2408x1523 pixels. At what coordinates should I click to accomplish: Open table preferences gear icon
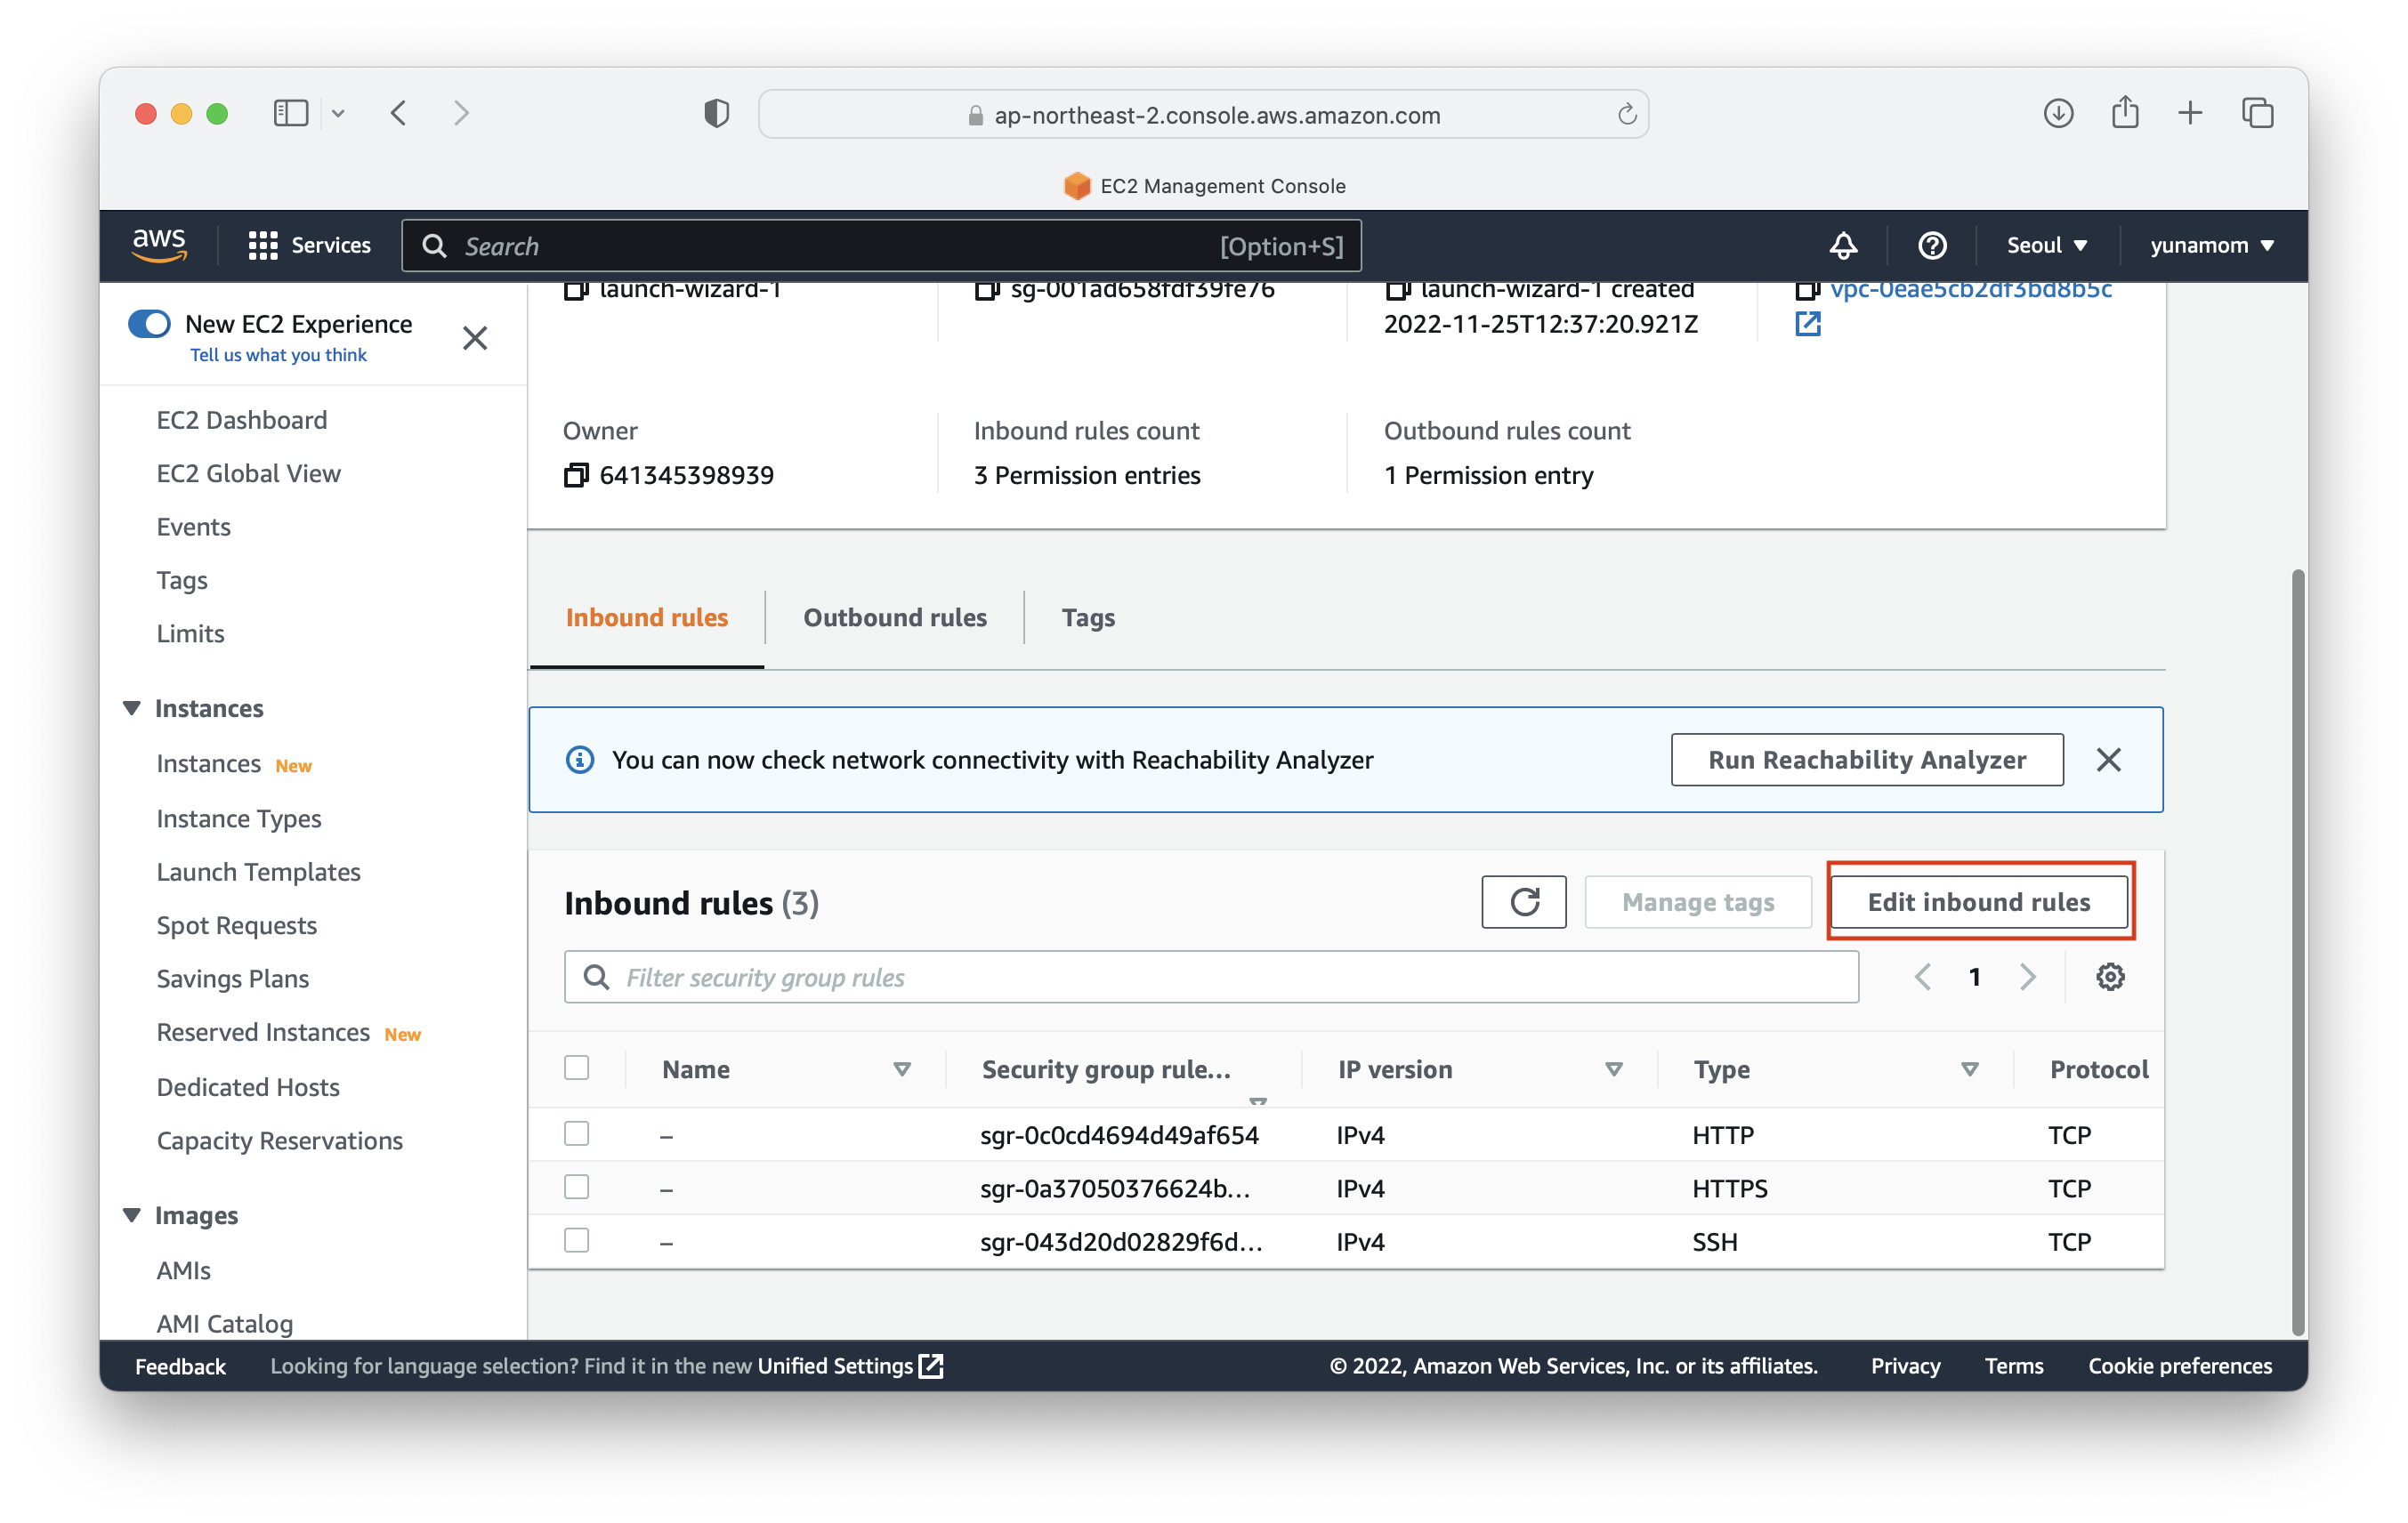click(x=2110, y=977)
